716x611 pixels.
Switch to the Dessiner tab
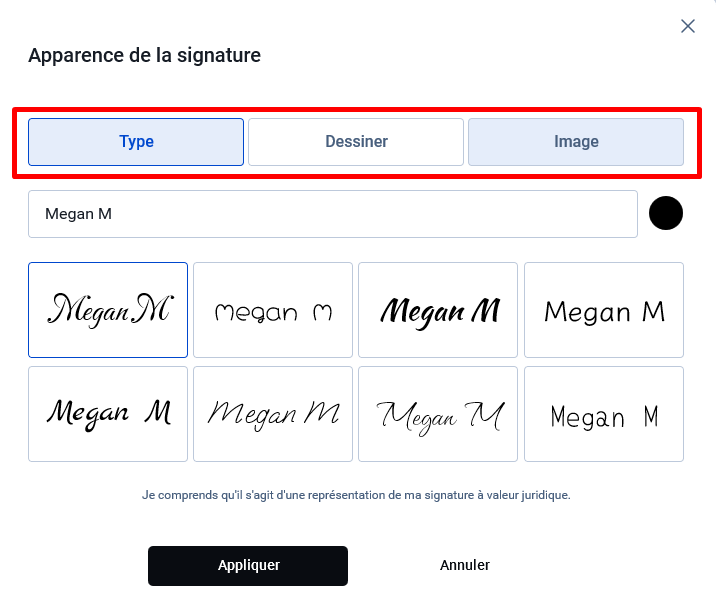tap(356, 142)
